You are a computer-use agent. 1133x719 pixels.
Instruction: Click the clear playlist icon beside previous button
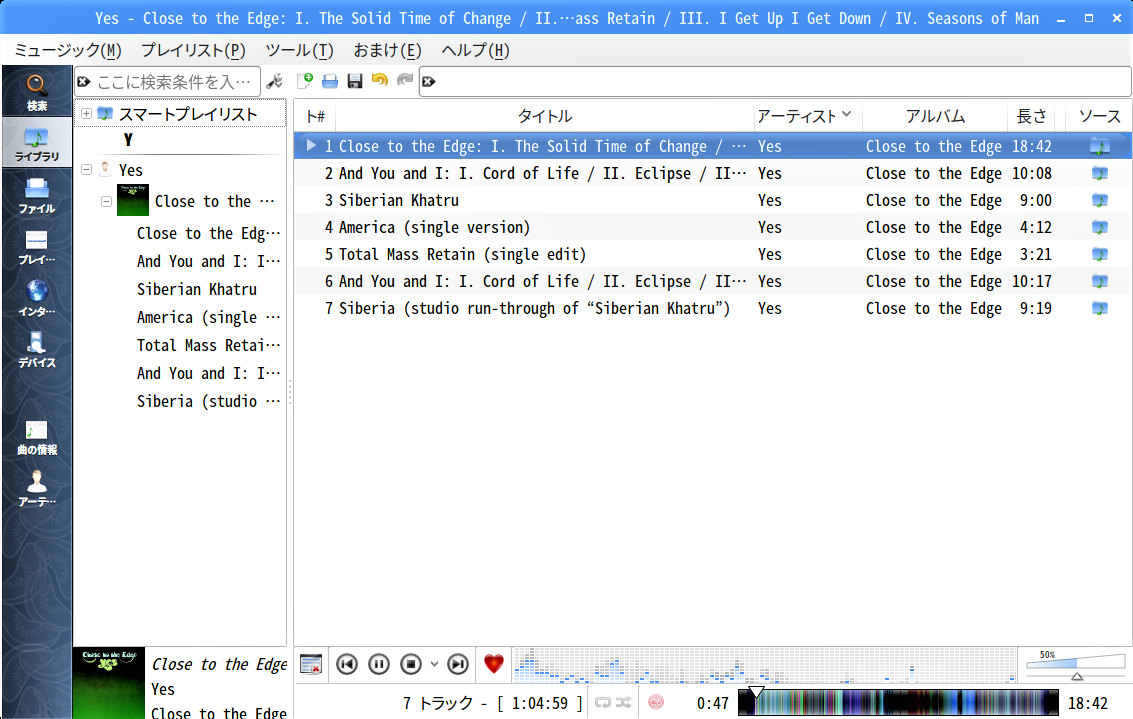[311, 664]
